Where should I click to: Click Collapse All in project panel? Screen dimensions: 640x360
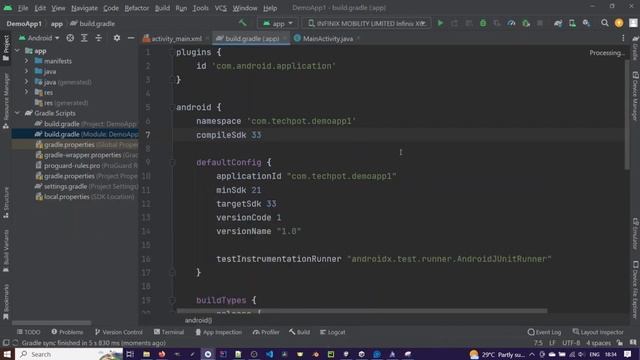98,38
